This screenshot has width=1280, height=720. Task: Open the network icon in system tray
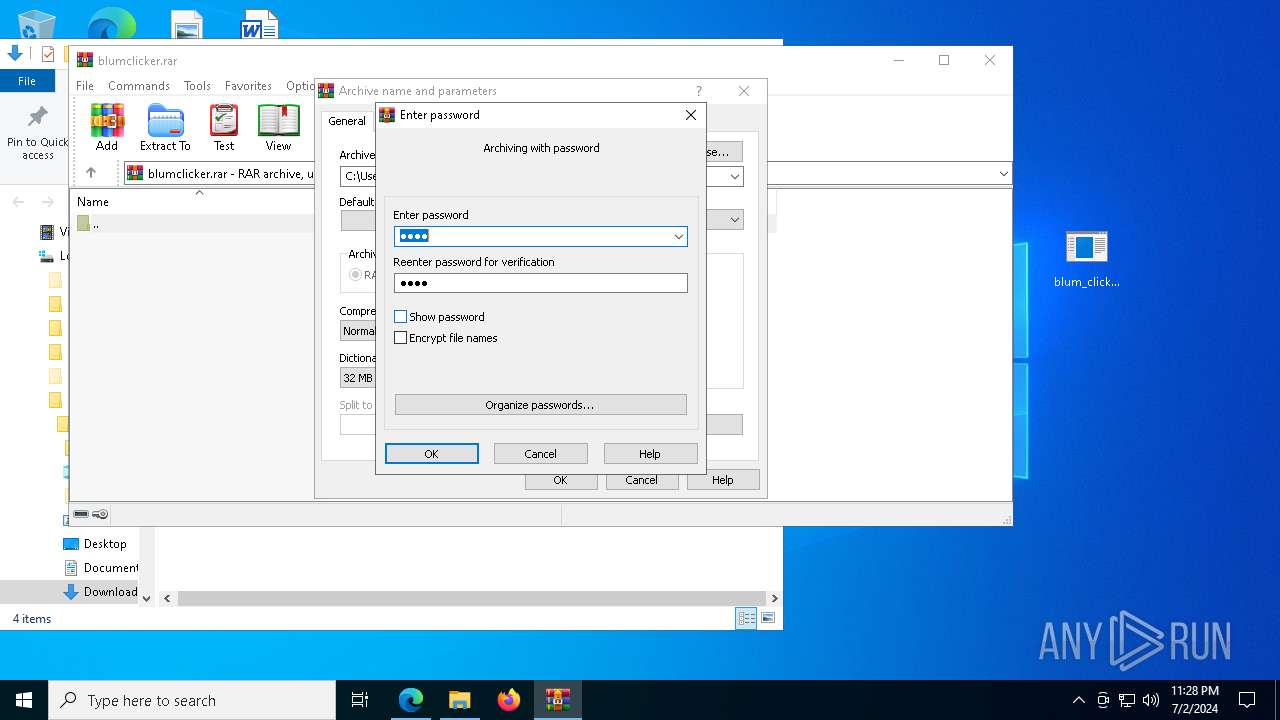tap(1127, 700)
